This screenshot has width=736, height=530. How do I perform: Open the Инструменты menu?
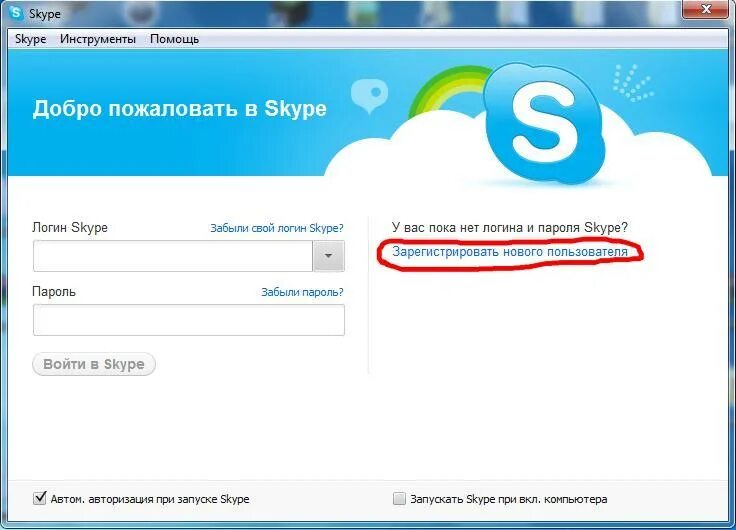click(x=98, y=39)
